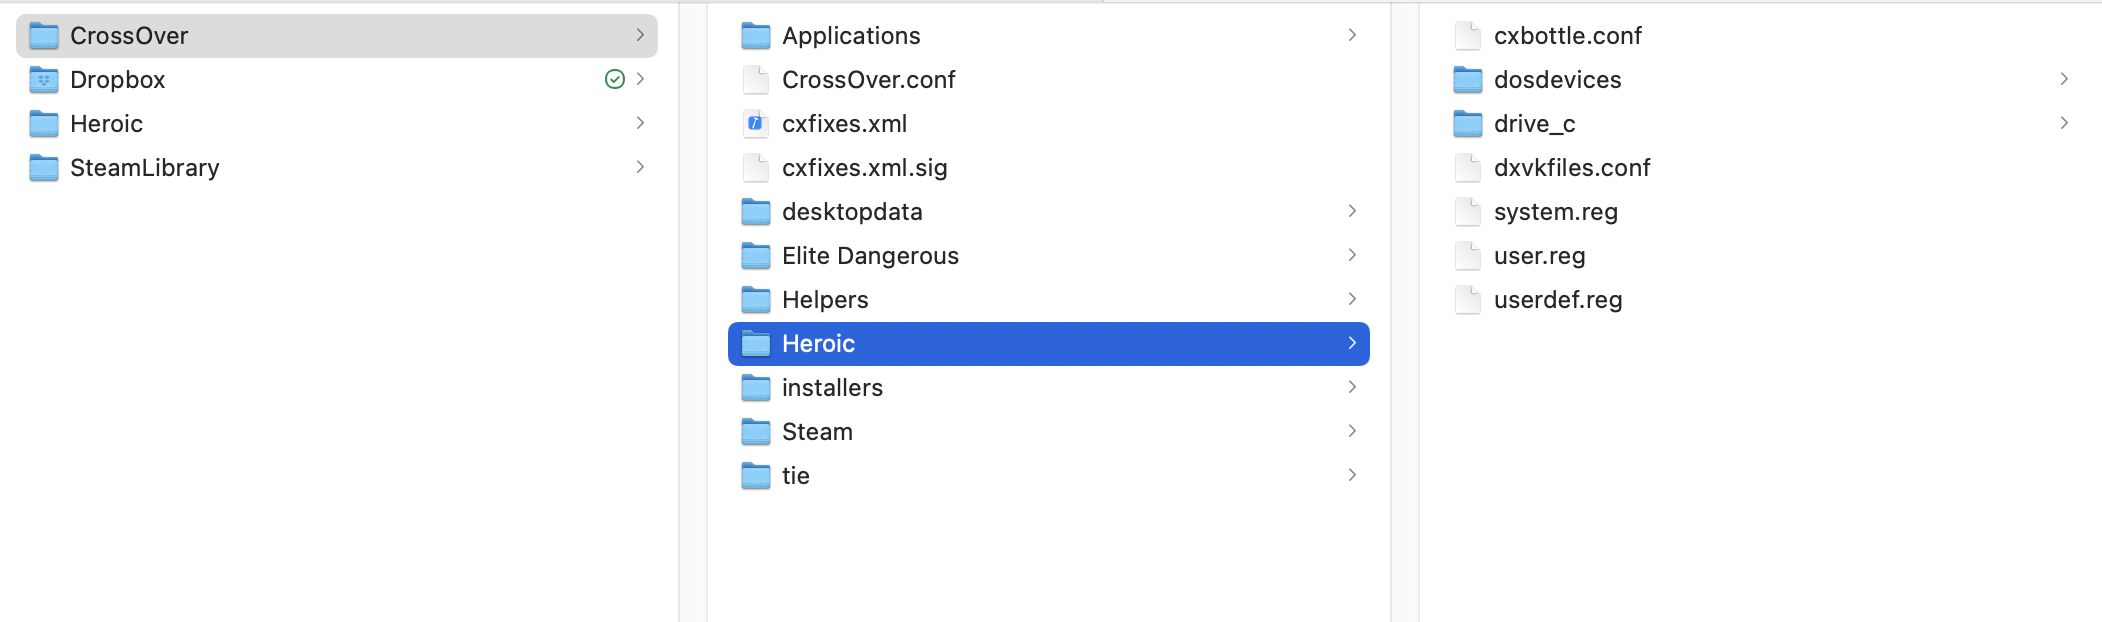The width and height of the screenshot is (2102, 622).
Task: Expand desktopdata folder chevron
Action: tap(1352, 211)
